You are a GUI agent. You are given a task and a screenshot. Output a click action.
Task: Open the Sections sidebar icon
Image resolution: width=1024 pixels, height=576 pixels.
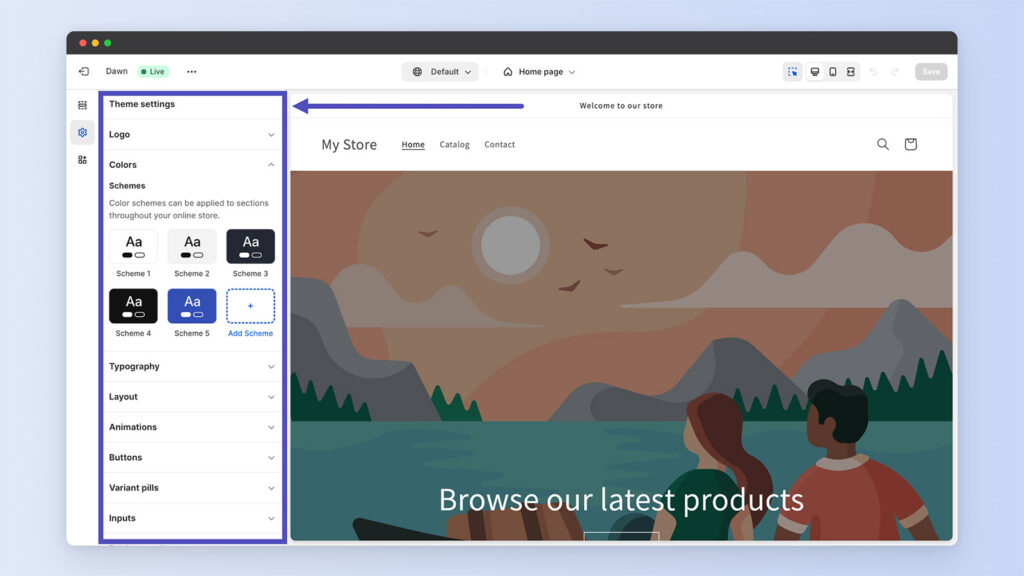point(82,105)
